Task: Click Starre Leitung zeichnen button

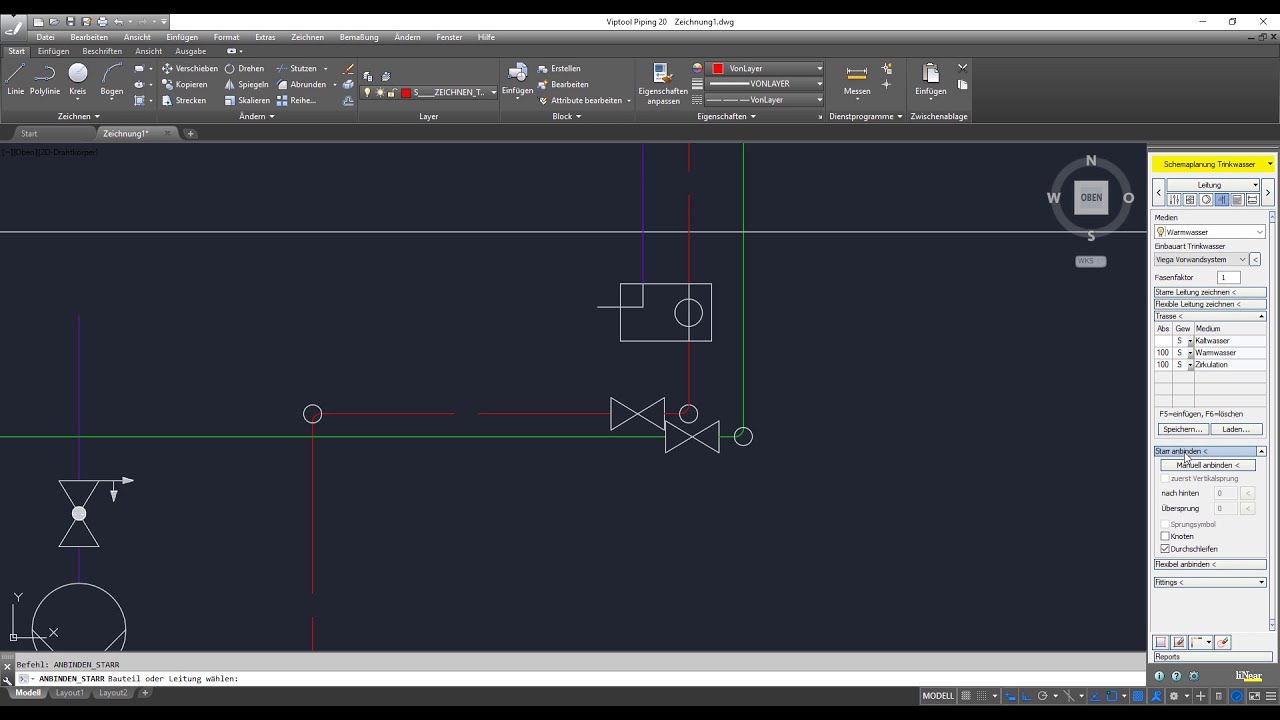Action: [1210, 292]
